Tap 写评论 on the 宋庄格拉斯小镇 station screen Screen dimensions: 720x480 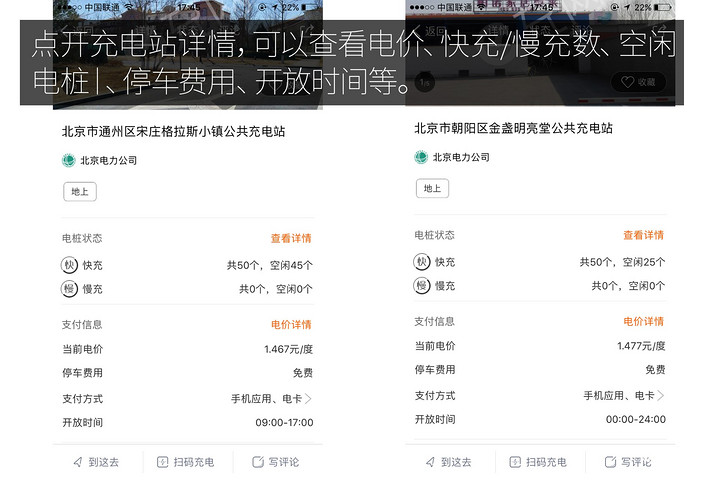pyautogui.click(x=276, y=462)
